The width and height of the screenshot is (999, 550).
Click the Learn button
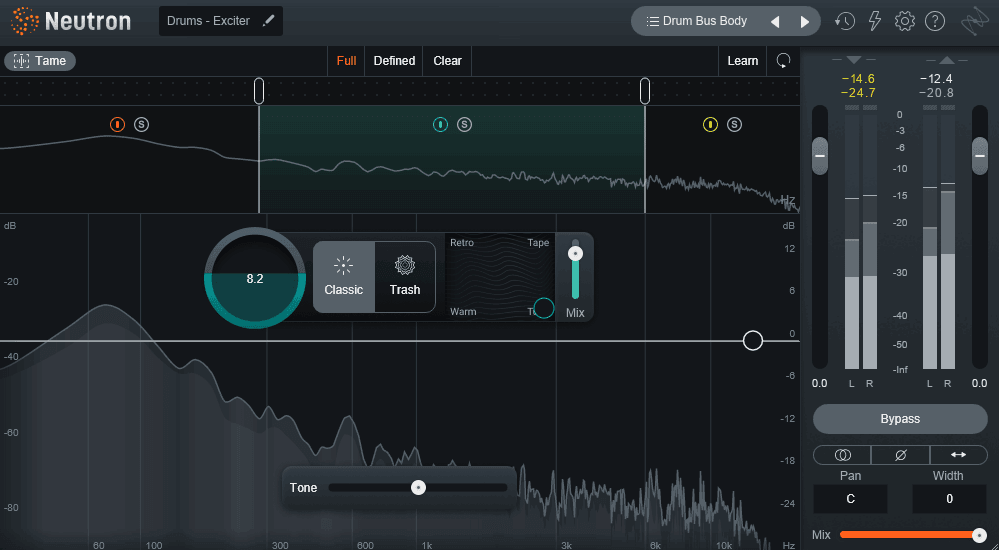743,61
